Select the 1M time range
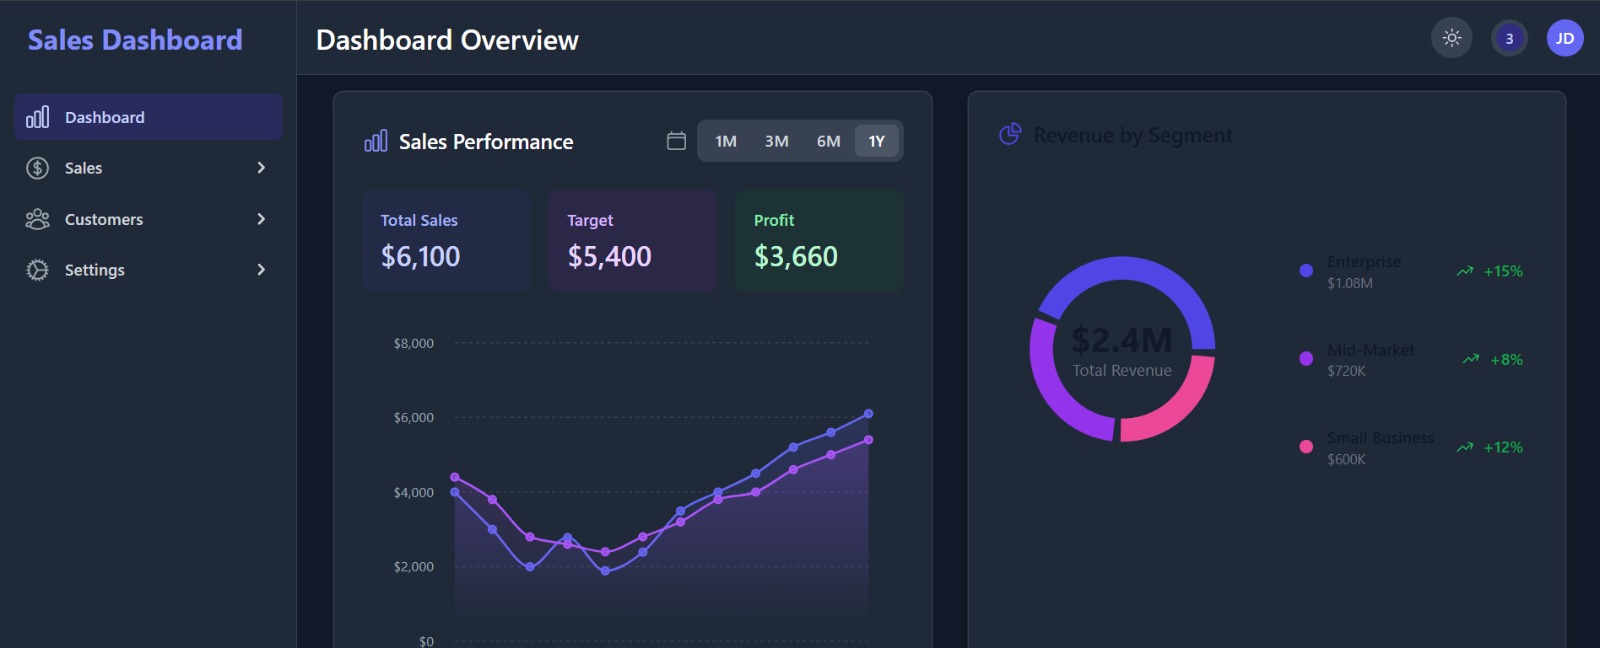 (x=726, y=141)
